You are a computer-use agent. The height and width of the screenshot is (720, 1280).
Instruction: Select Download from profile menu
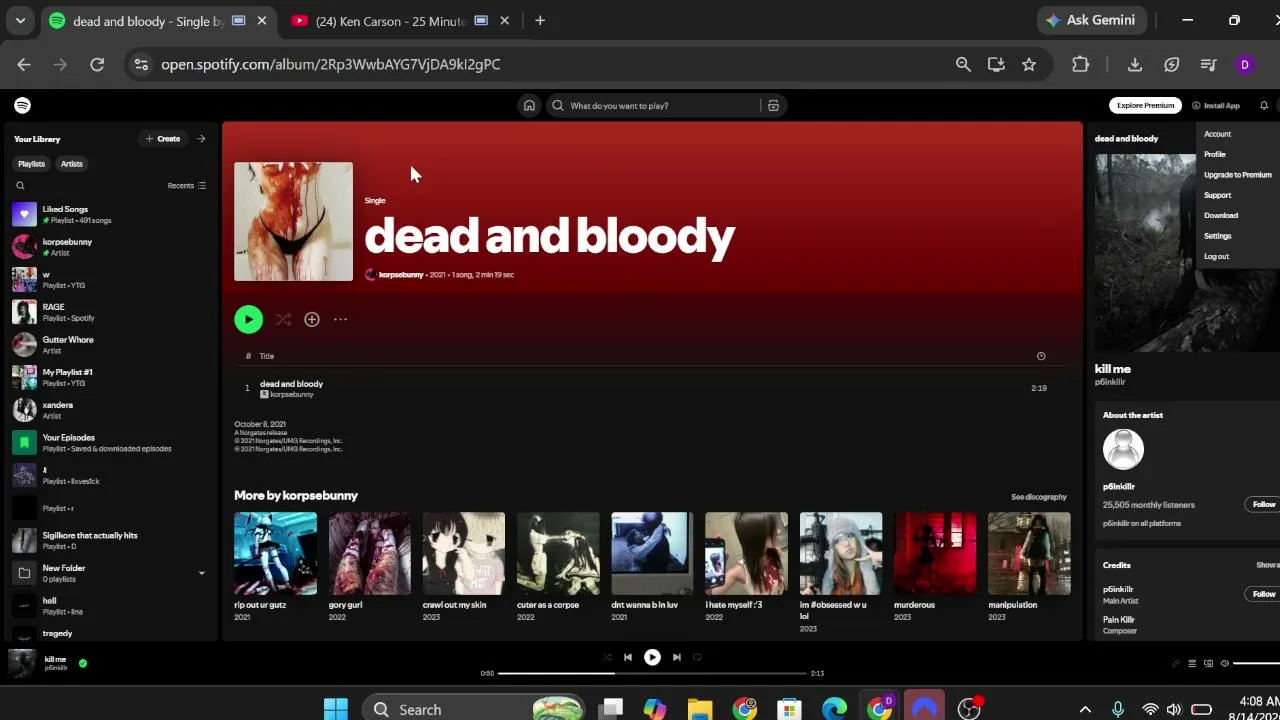[1221, 215]
